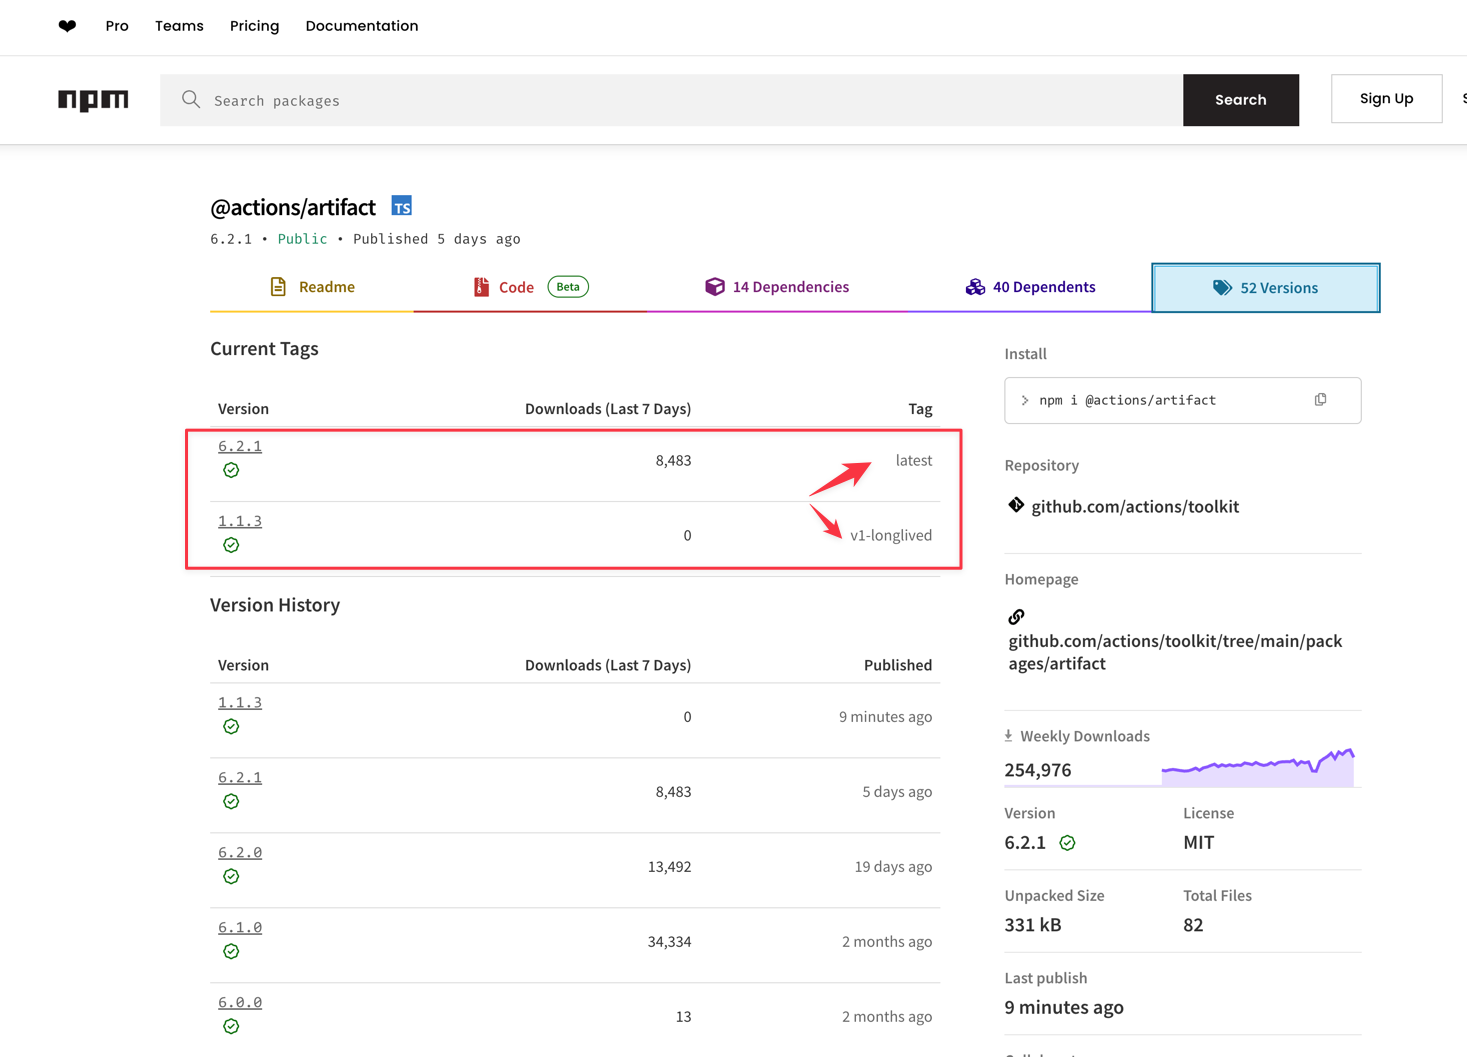Viewport: 1467px width, 1057px height.
Task: Click checkmark under 6.0.0 in Version History
Action: (231, 1027)
